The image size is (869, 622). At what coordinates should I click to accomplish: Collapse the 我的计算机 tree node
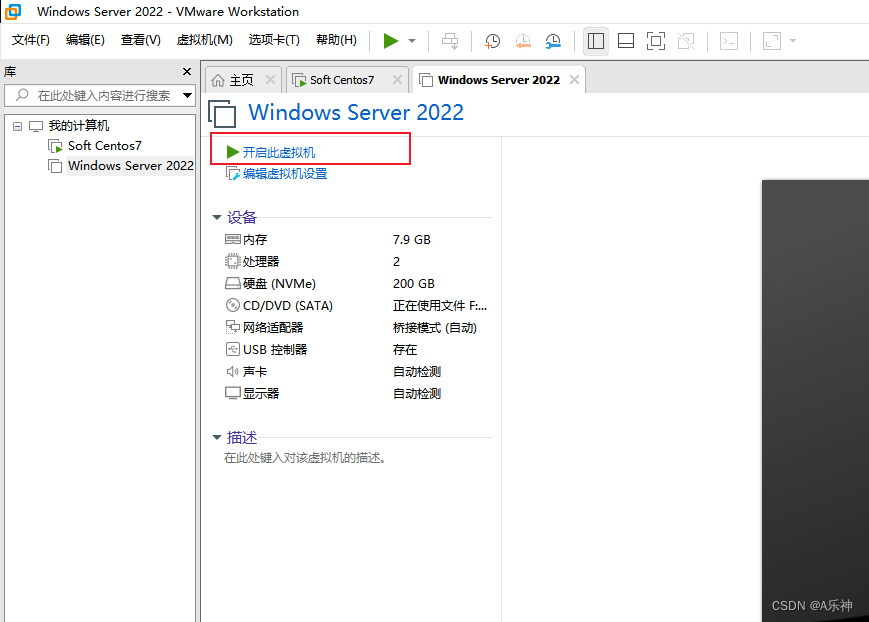coord(17,126)
